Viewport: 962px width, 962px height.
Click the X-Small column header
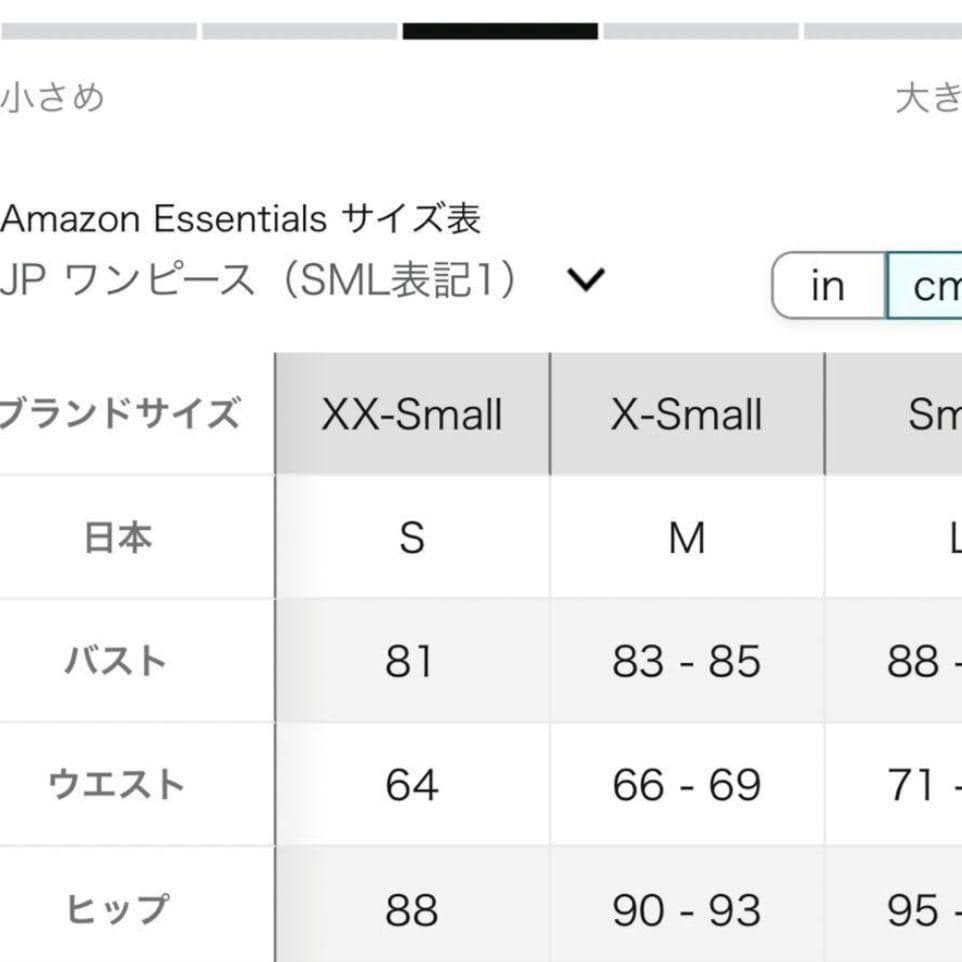(687, 414)
